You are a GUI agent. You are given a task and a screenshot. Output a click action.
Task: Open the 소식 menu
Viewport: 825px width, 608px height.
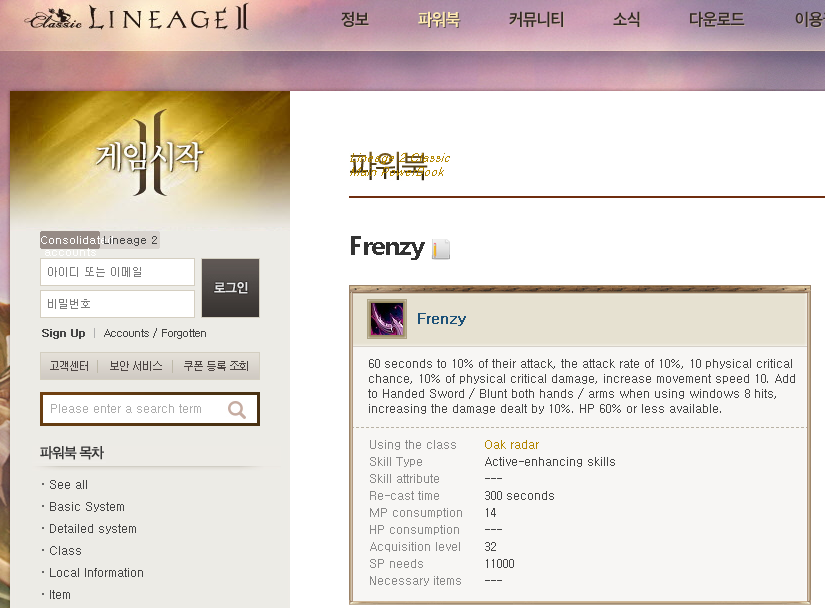[x=626, y=19]
